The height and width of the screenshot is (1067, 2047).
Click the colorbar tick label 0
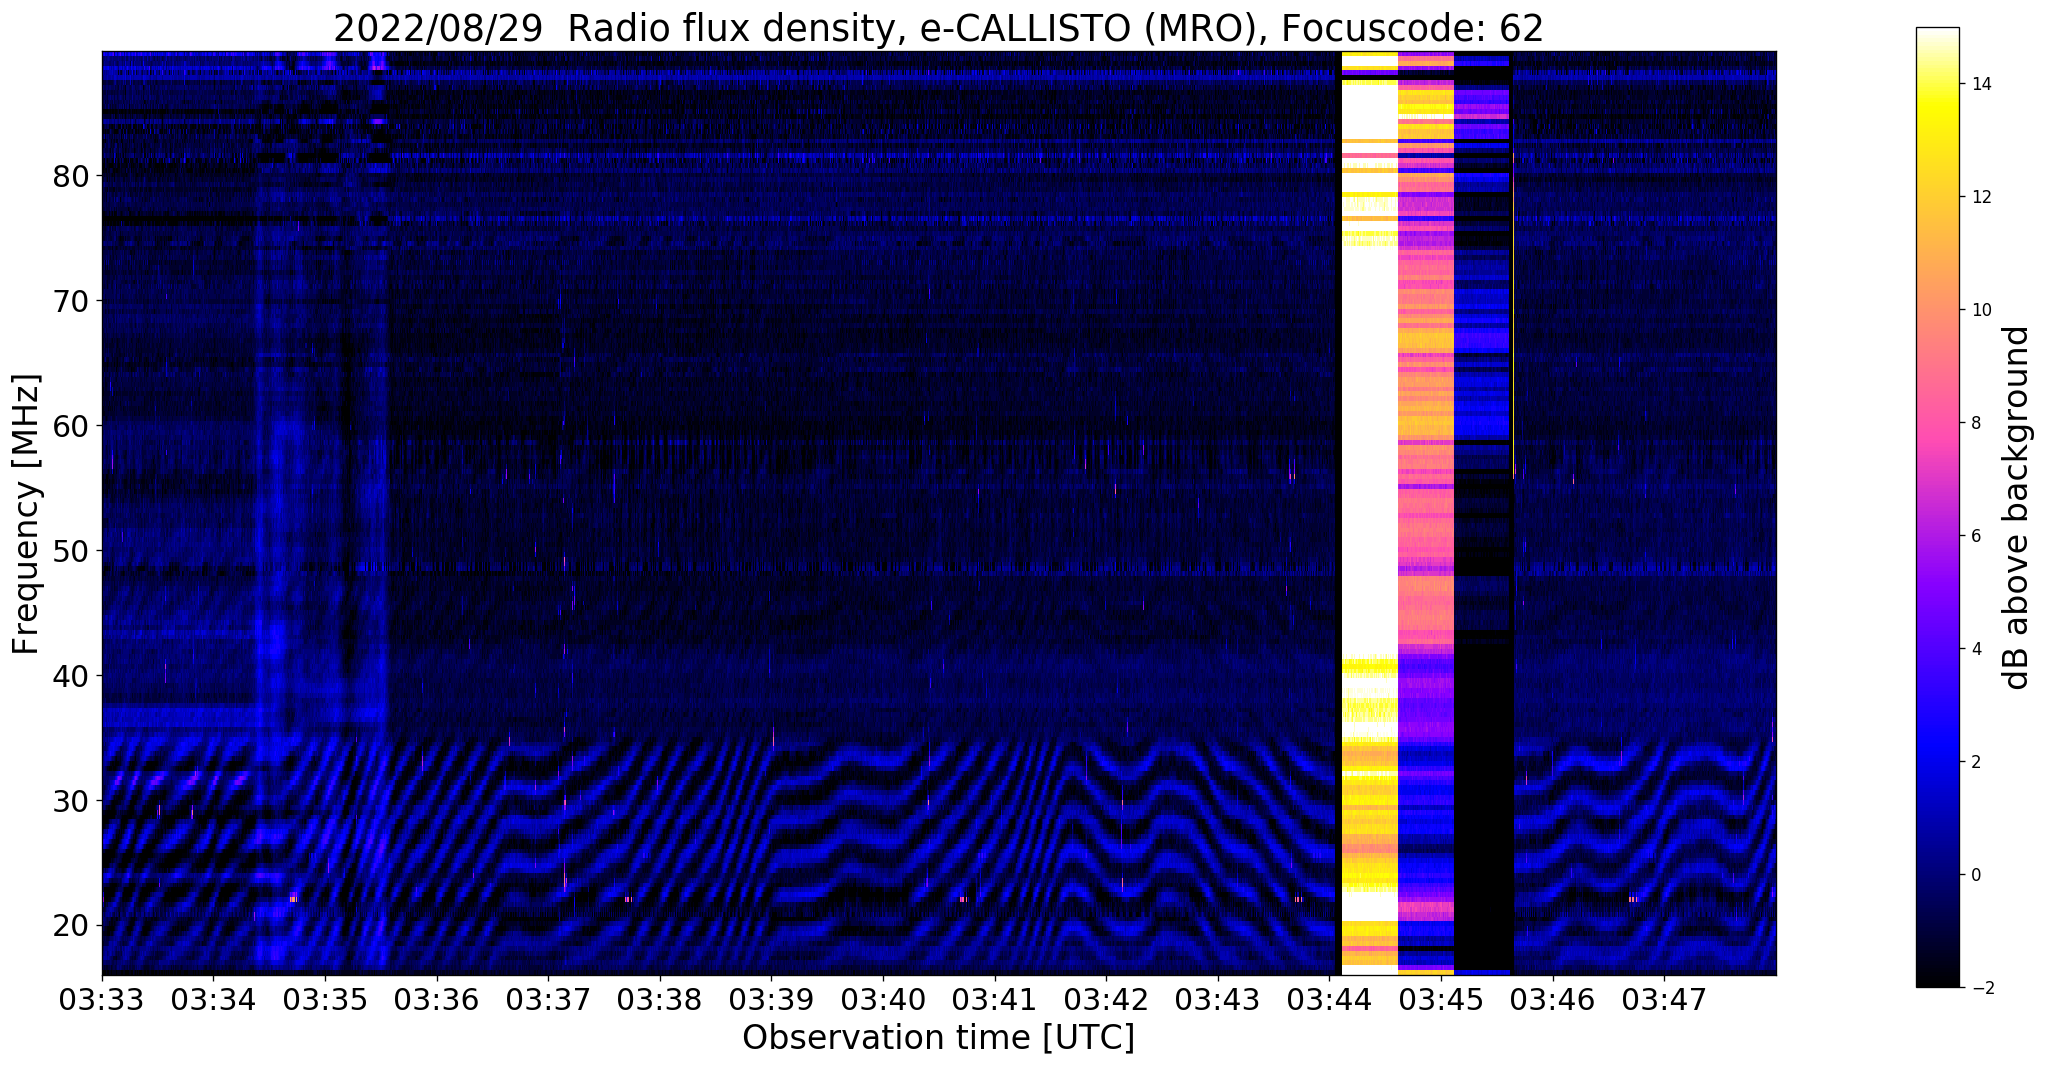1975,875
